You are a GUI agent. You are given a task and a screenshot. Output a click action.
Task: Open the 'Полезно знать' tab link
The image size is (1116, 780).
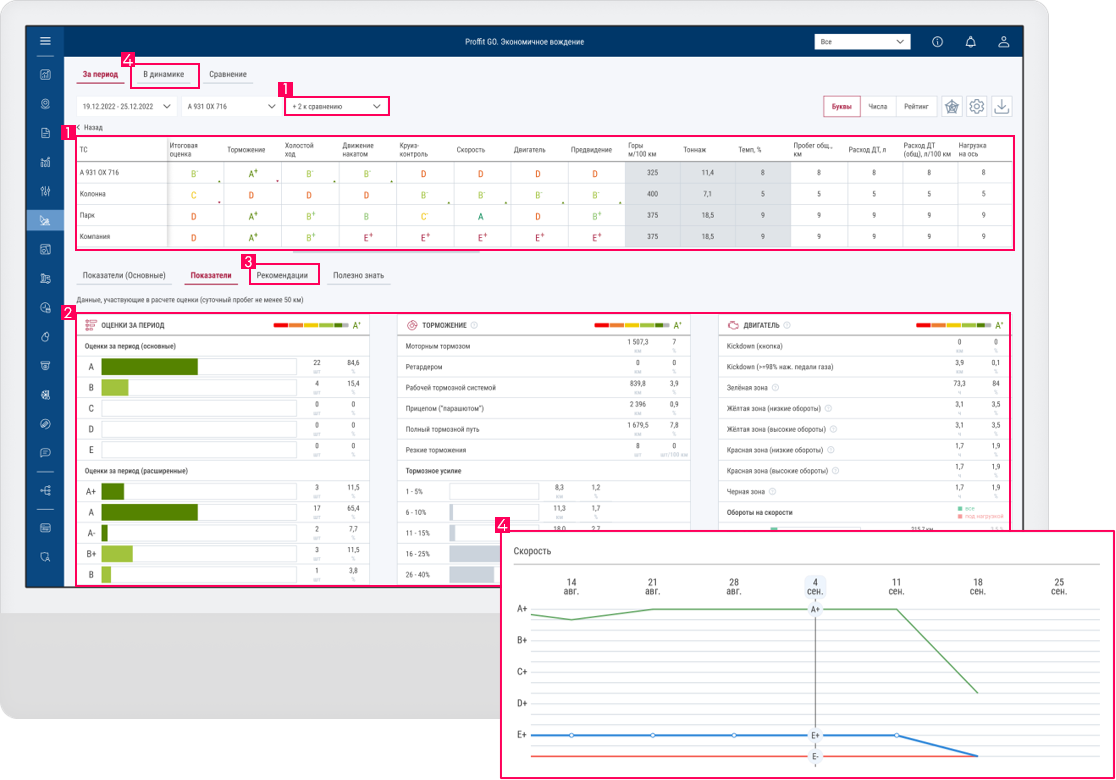tap(358, 275)
